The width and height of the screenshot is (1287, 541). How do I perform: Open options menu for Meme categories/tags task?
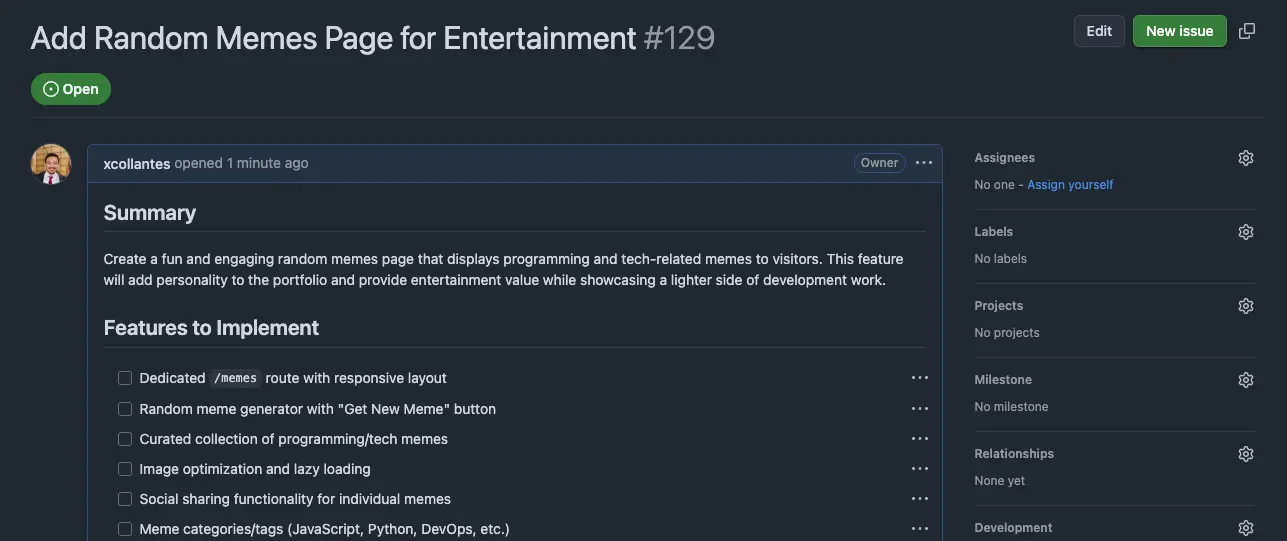919,529
